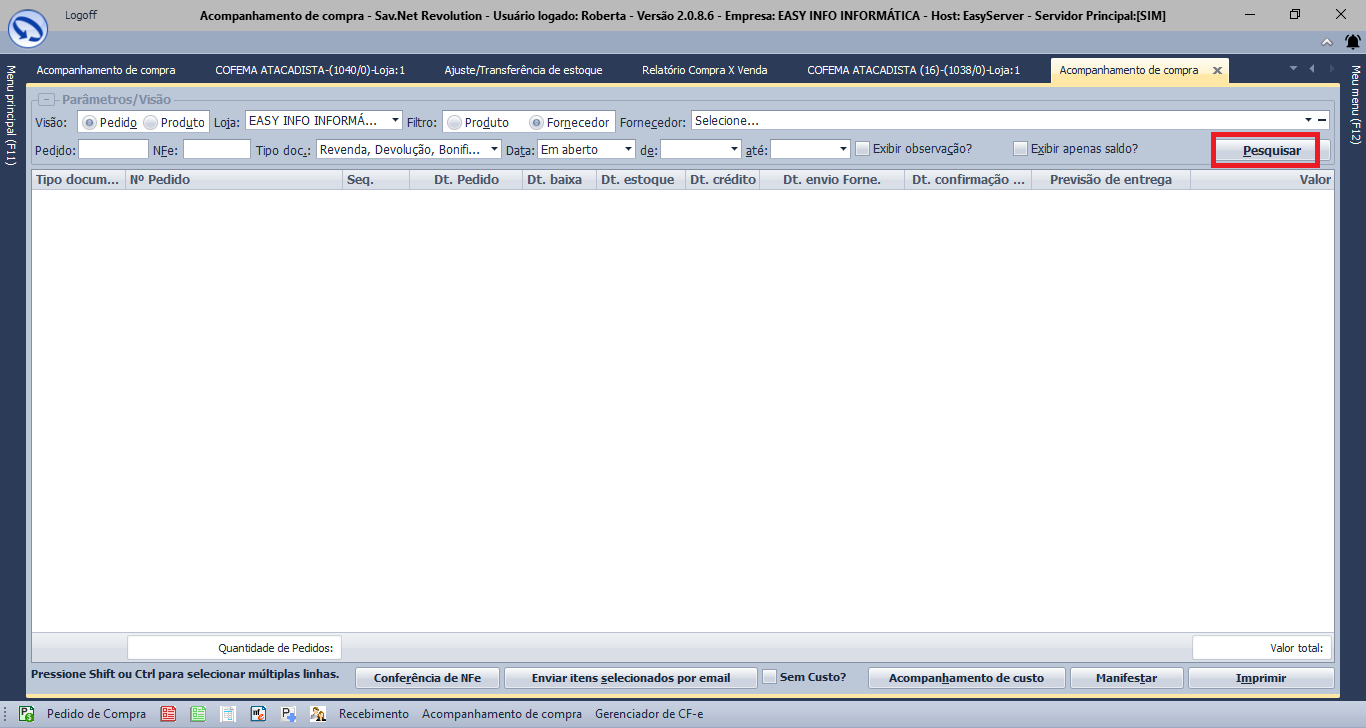Click the Pedido number input field
Image resolution: width=1366 pixels, height=728 pixels.
tap(113, 149)
